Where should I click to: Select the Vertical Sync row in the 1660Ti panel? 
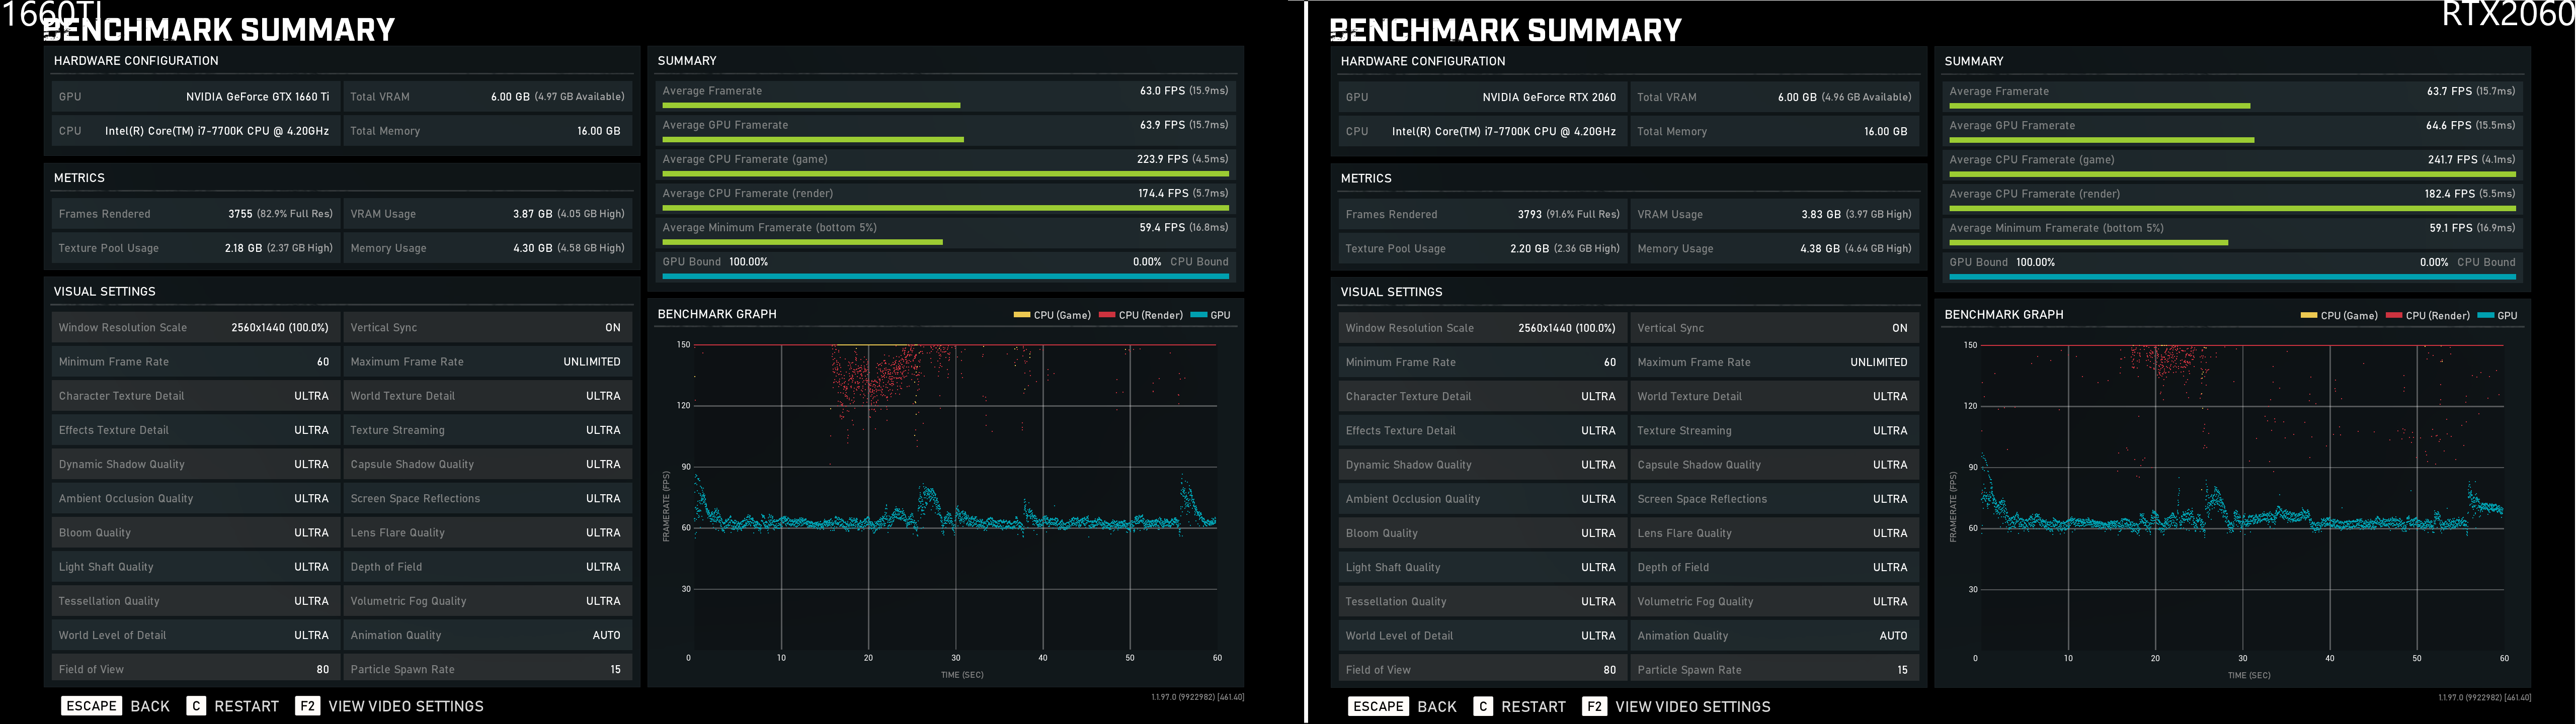pyautogui.click(x=487, y=327)
